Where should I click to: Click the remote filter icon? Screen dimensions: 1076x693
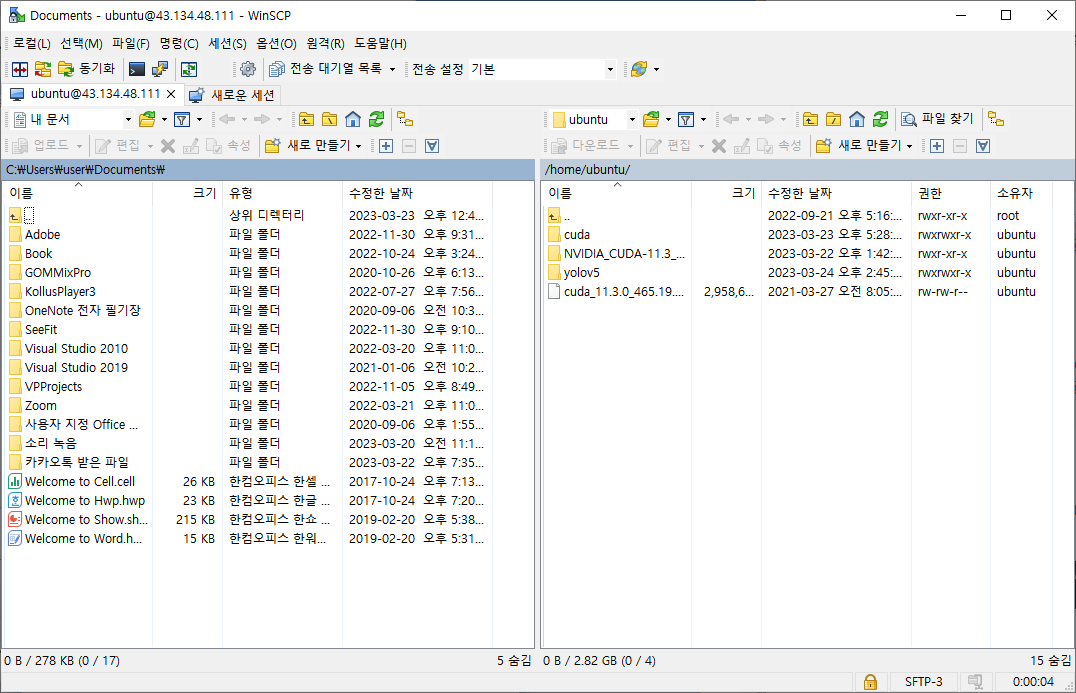point(686,119)
